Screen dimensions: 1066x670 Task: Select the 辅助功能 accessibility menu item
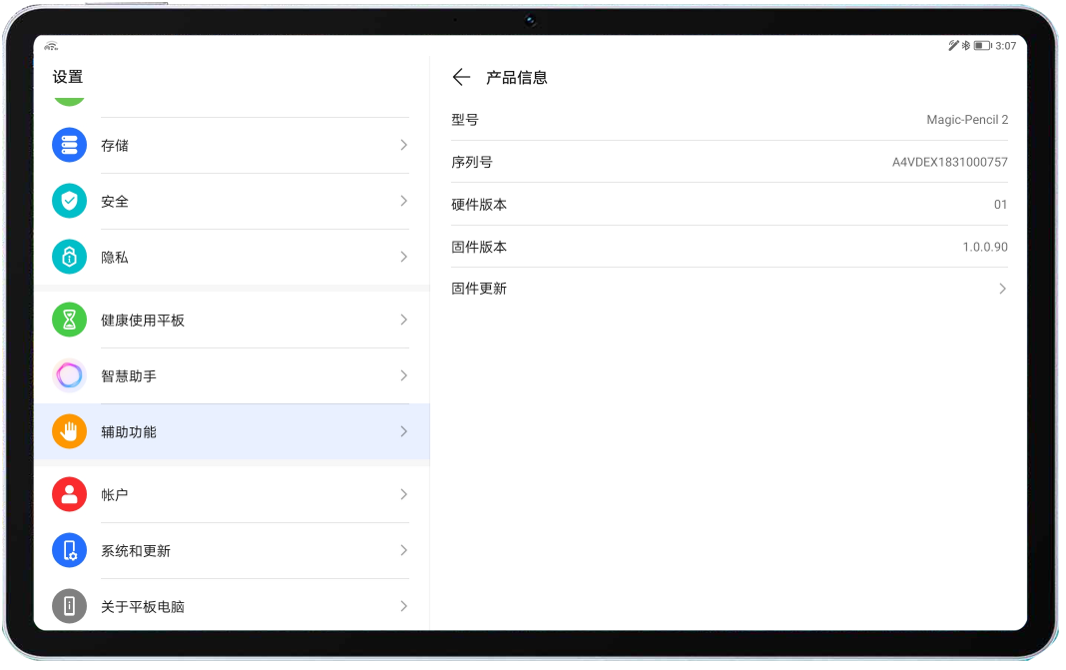129,432
